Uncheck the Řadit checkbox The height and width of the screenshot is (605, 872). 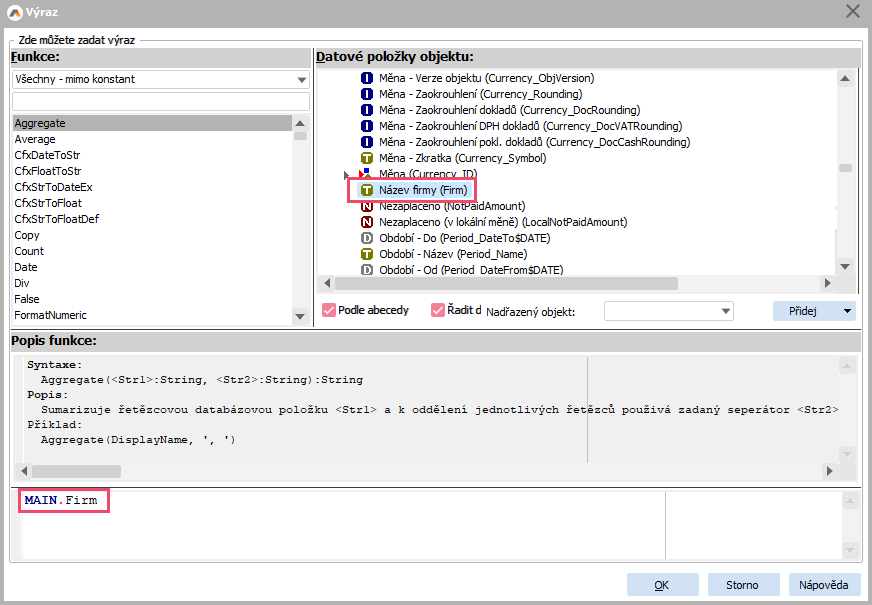click(x=437, y=311)
